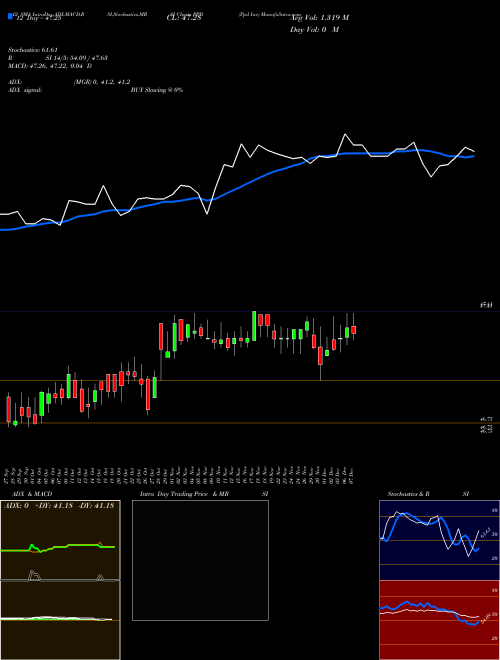Screen dimensions: 500x660
Task: Click the 'Intra Day Trading Price & MR' title
Action: (184, 494)
